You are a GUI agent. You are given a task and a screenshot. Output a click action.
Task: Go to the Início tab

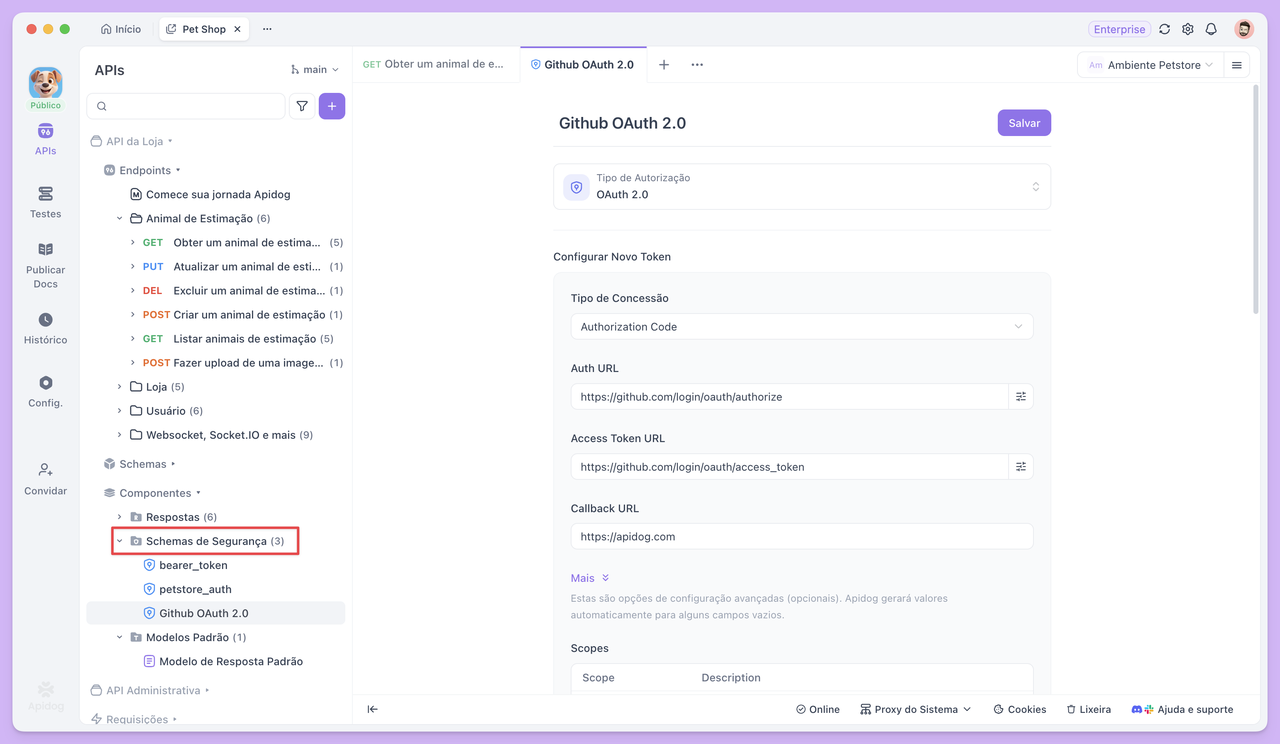tap(122, 29)
